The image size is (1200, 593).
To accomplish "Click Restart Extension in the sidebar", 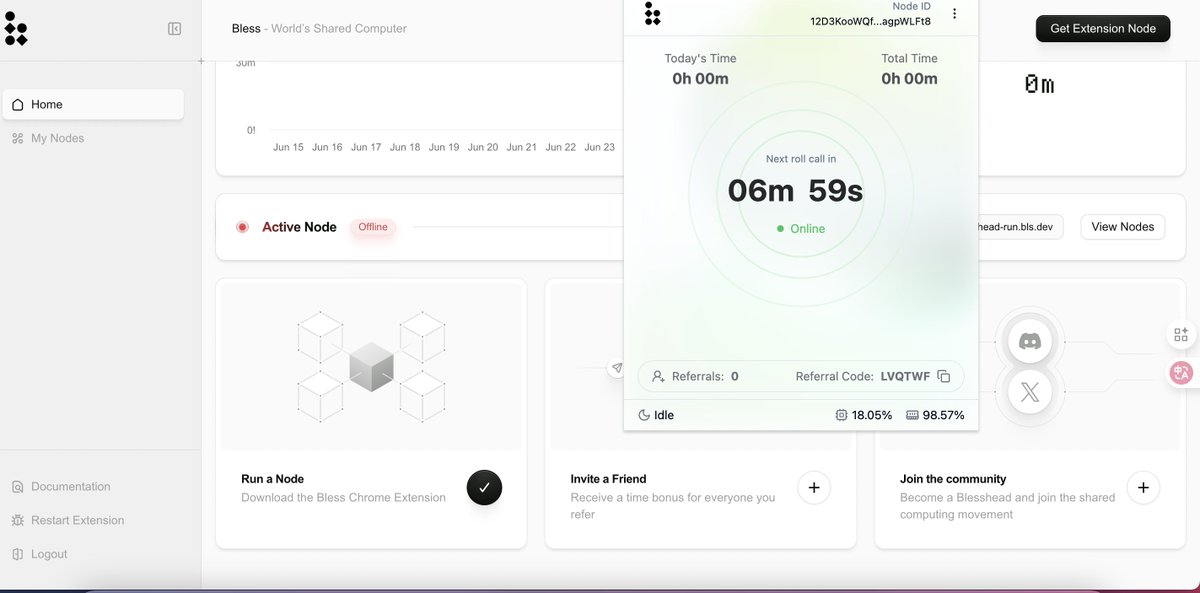I will [x=77, y=520].
